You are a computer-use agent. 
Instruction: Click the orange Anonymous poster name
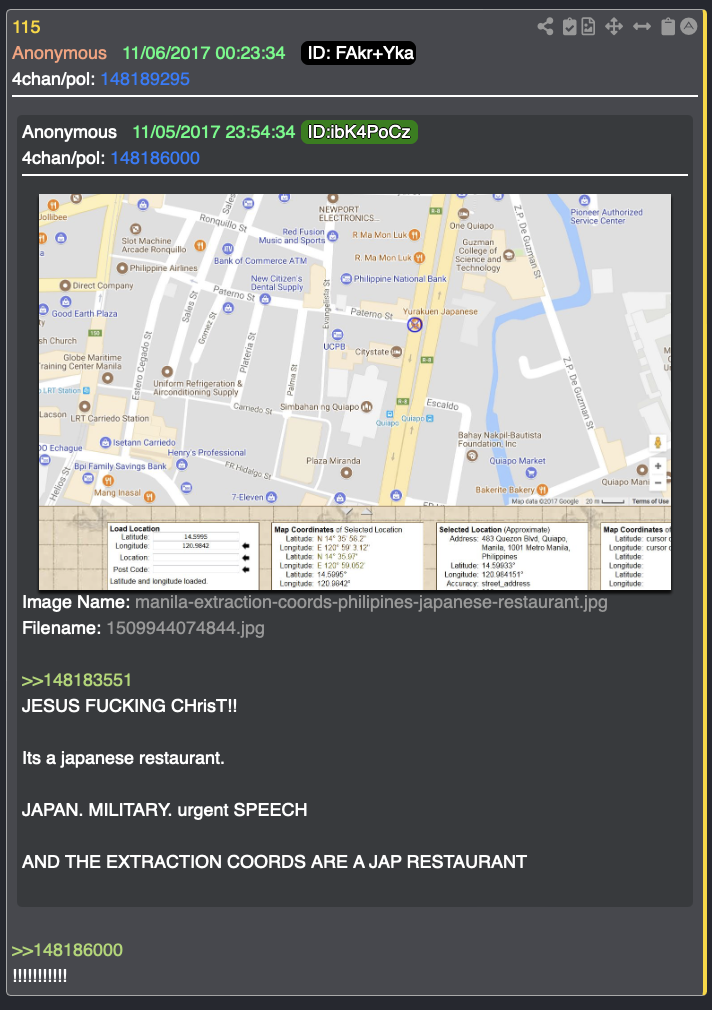click(x=59, y=53)
